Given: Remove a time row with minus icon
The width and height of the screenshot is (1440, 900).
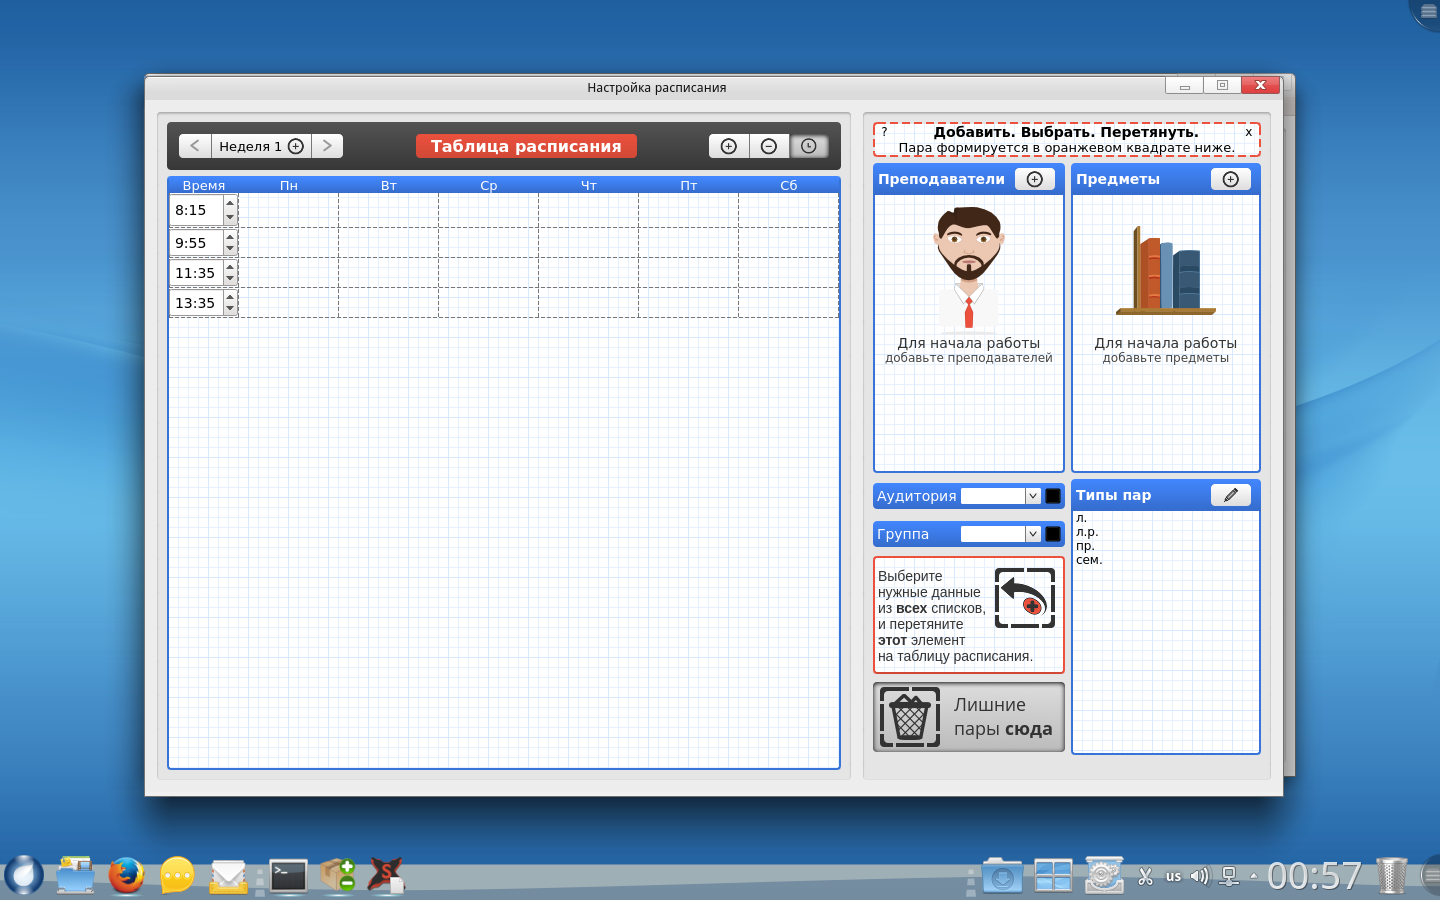Looking at the screenshot, I should [769, 146].
